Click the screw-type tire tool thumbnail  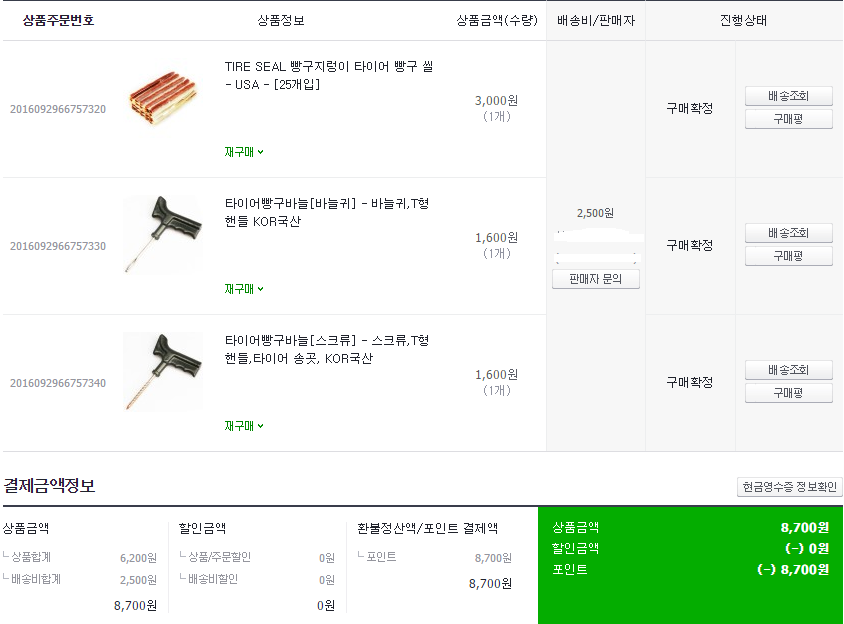[161, 372]
